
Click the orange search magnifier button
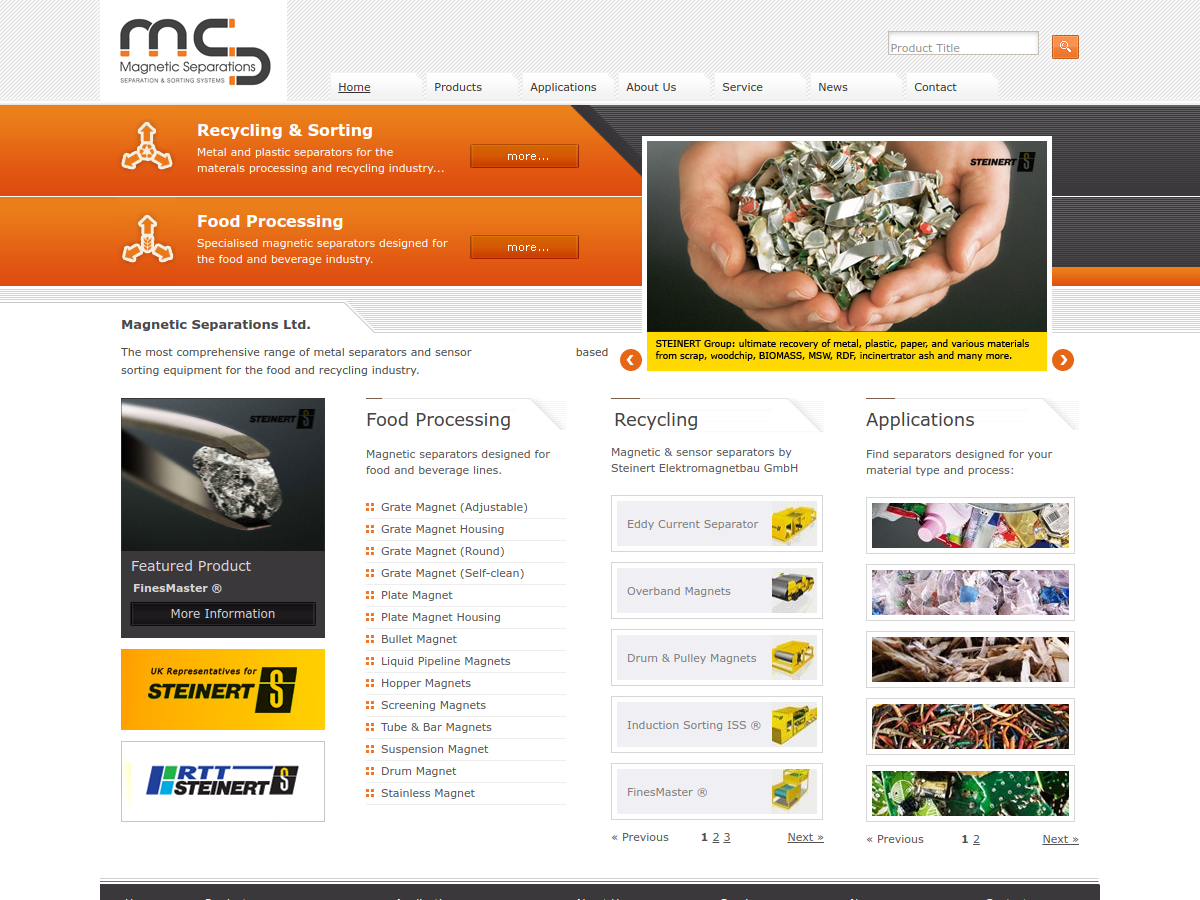point(1065,47)
